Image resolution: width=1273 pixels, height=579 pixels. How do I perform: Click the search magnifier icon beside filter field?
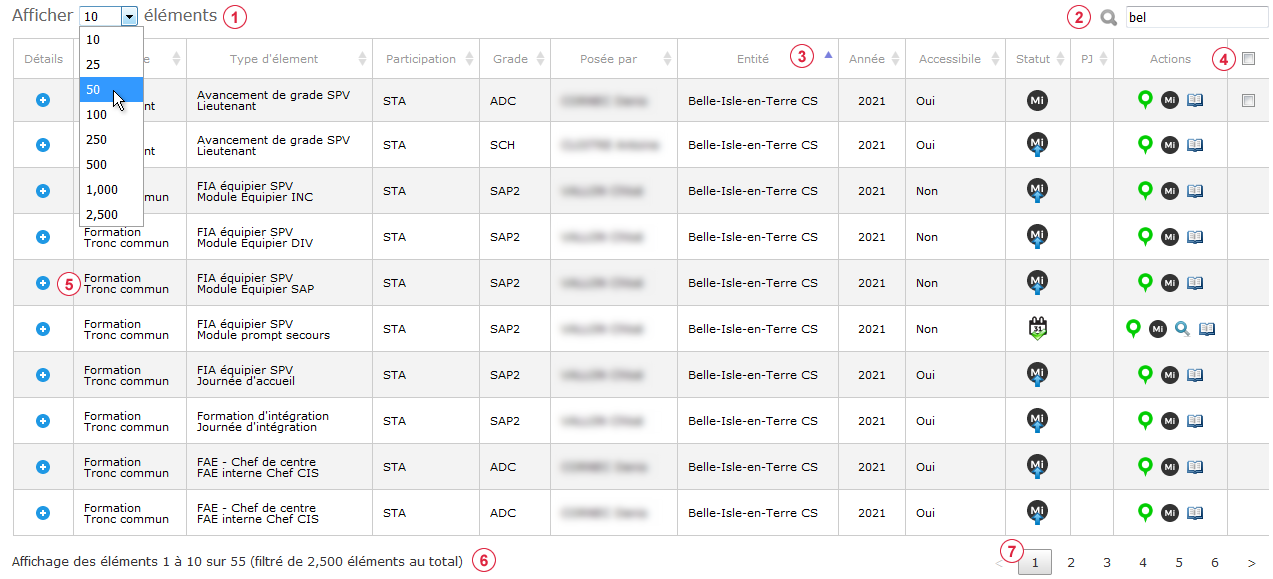point(1108,17)
